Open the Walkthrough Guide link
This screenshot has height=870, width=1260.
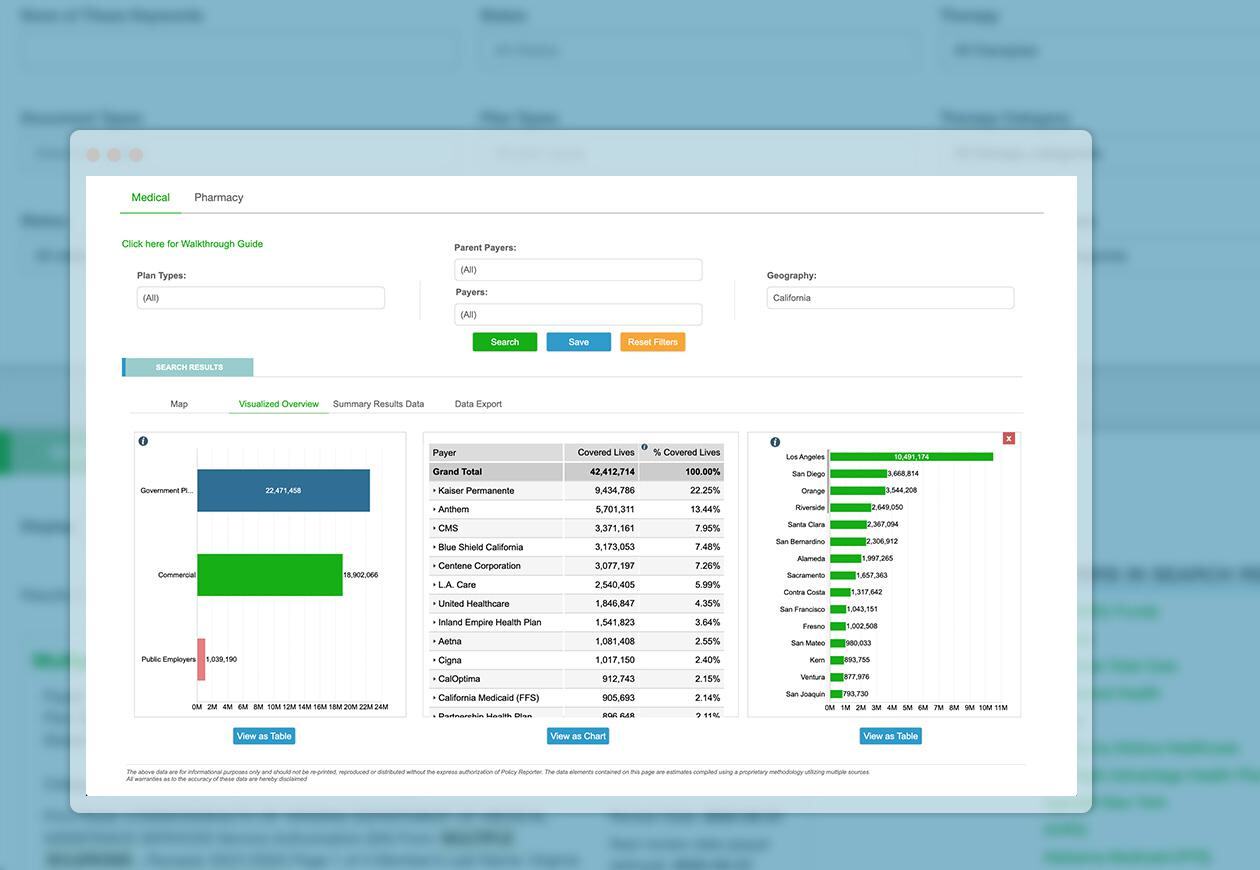pyautogui.click(x=192, y=243)
